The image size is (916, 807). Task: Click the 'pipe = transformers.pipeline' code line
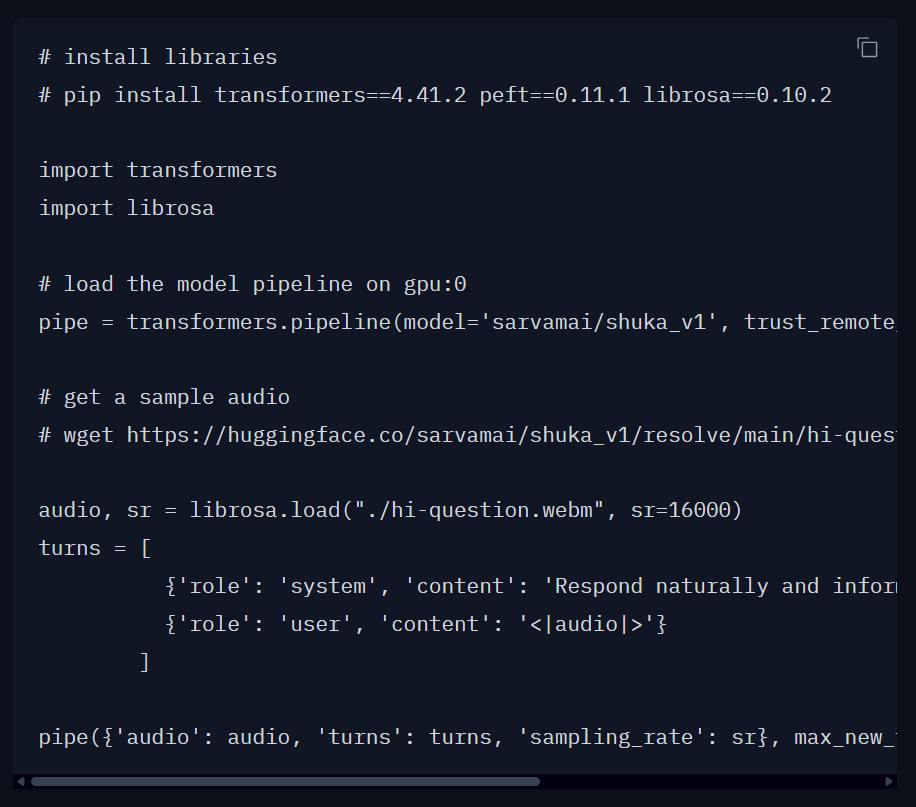click(x=467, y=322)
